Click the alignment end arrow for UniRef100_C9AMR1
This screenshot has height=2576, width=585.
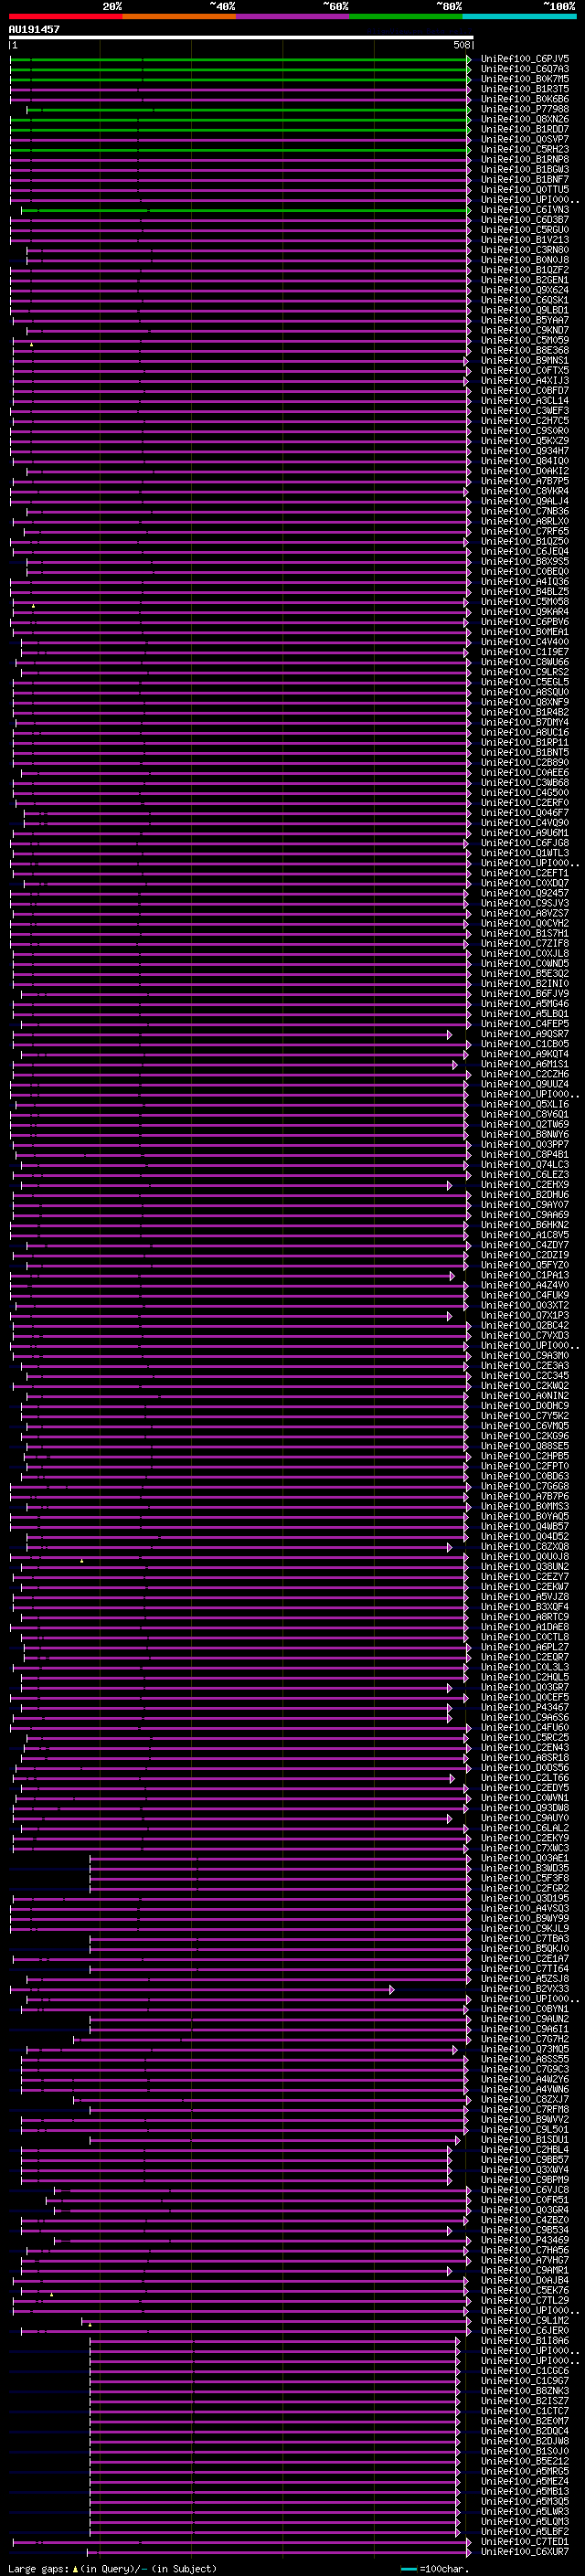point(450,2270)
